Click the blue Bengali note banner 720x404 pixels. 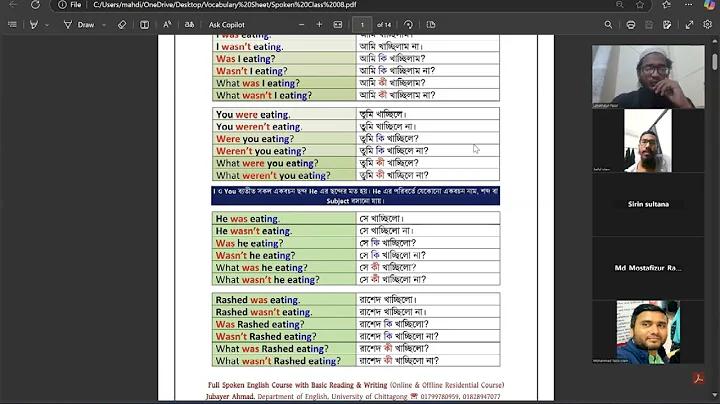click(355, 196)
